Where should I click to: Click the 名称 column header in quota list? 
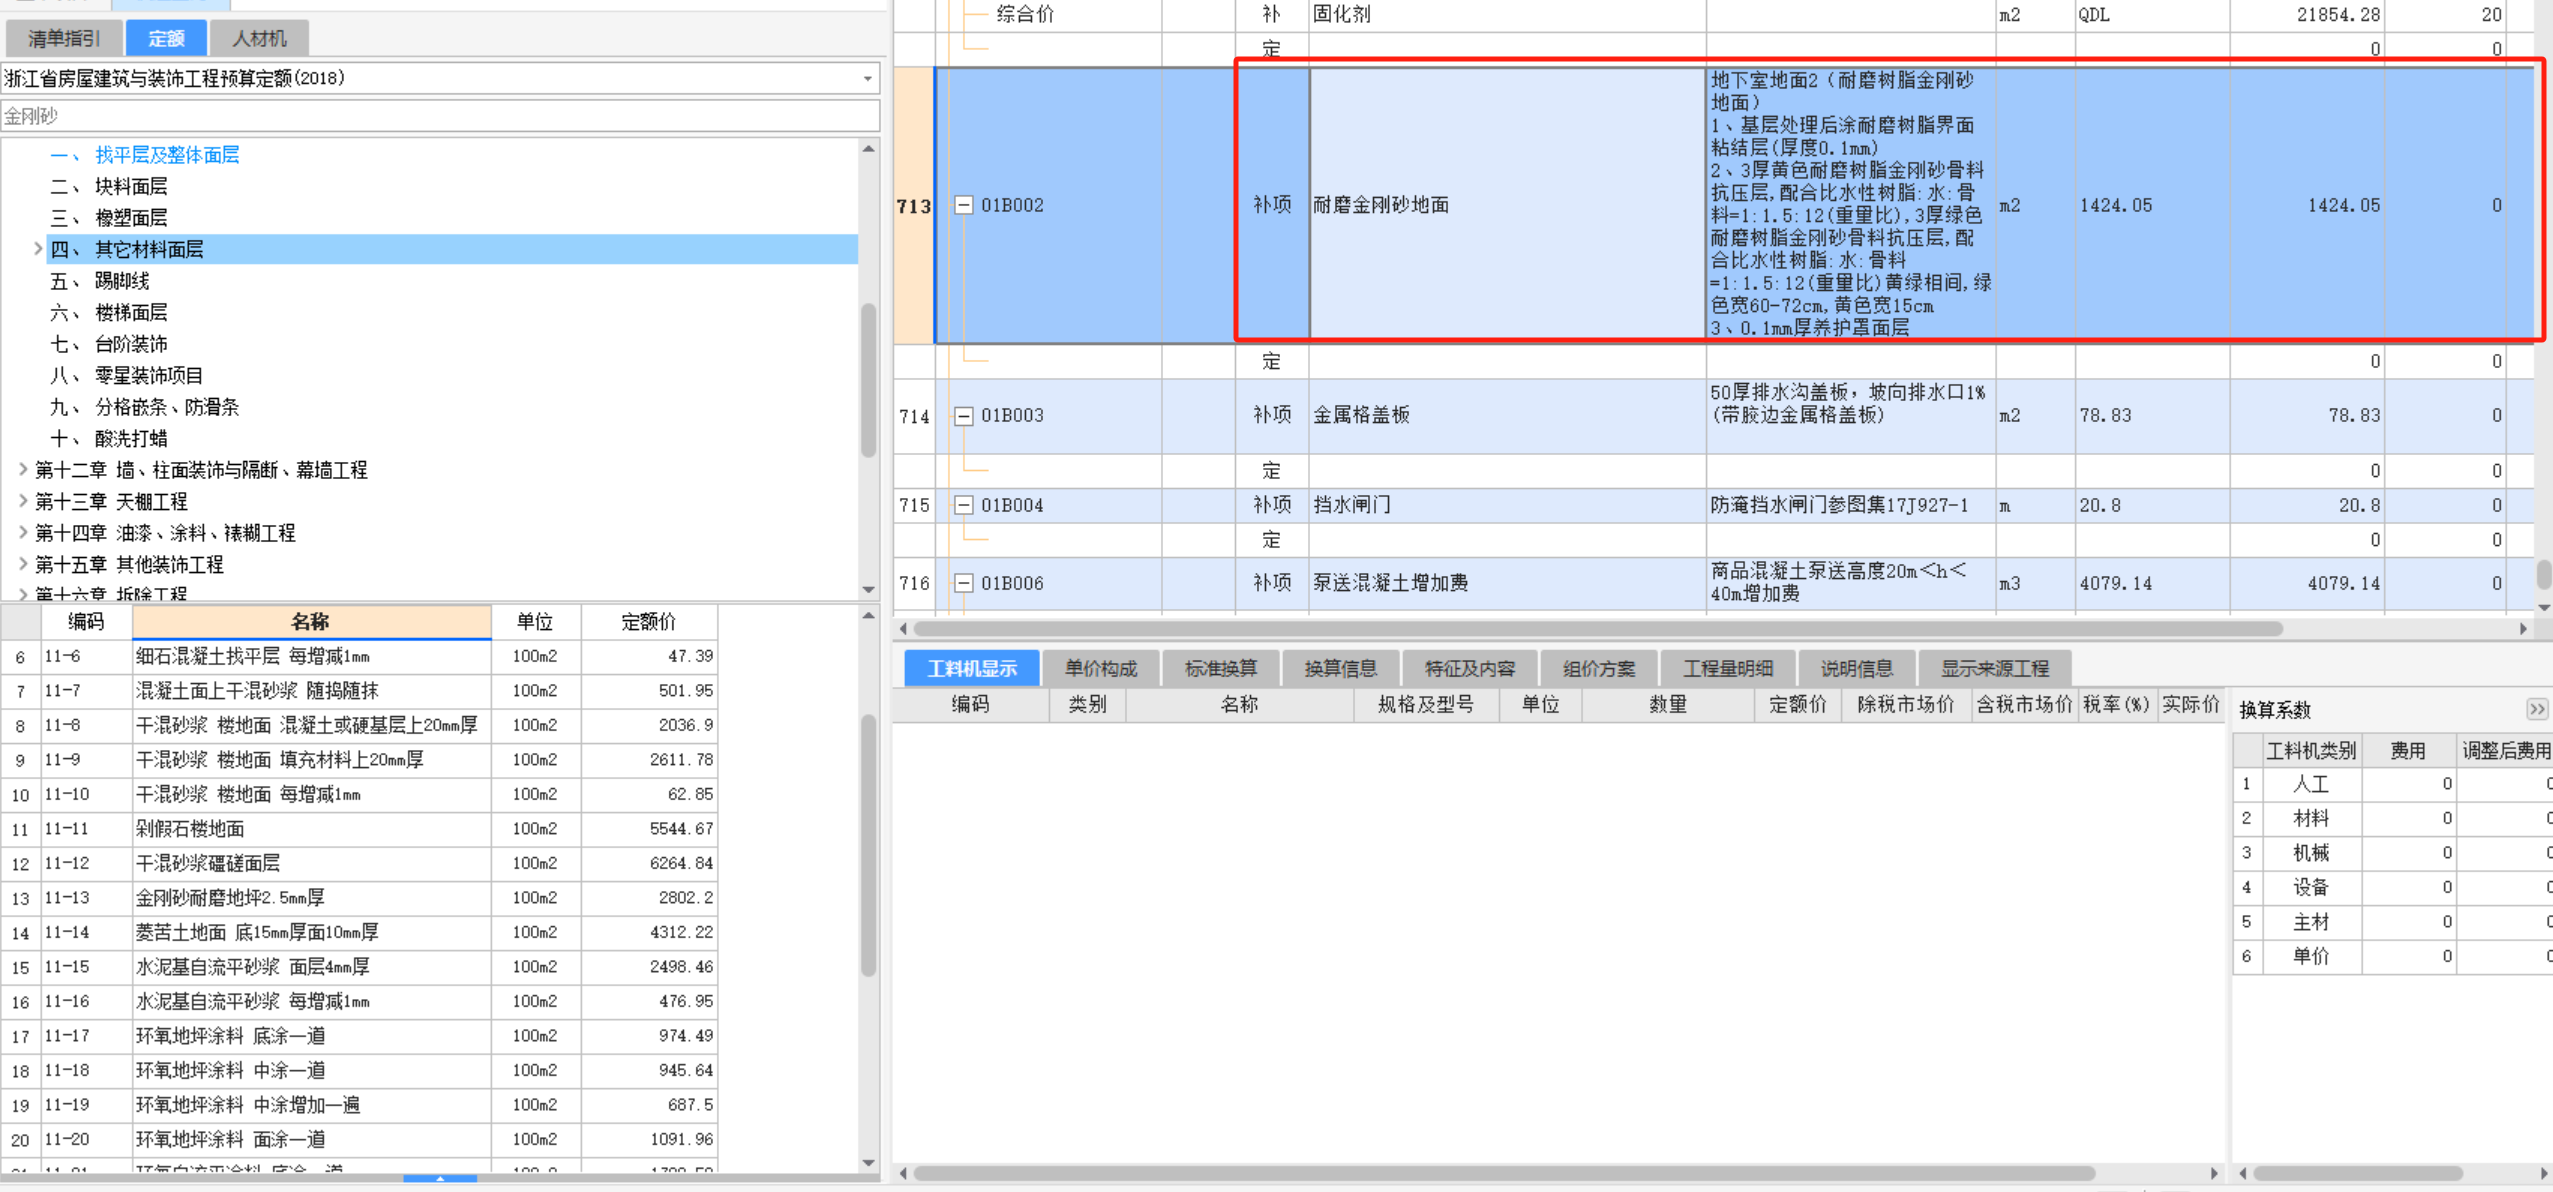click(x=311, y=622)
